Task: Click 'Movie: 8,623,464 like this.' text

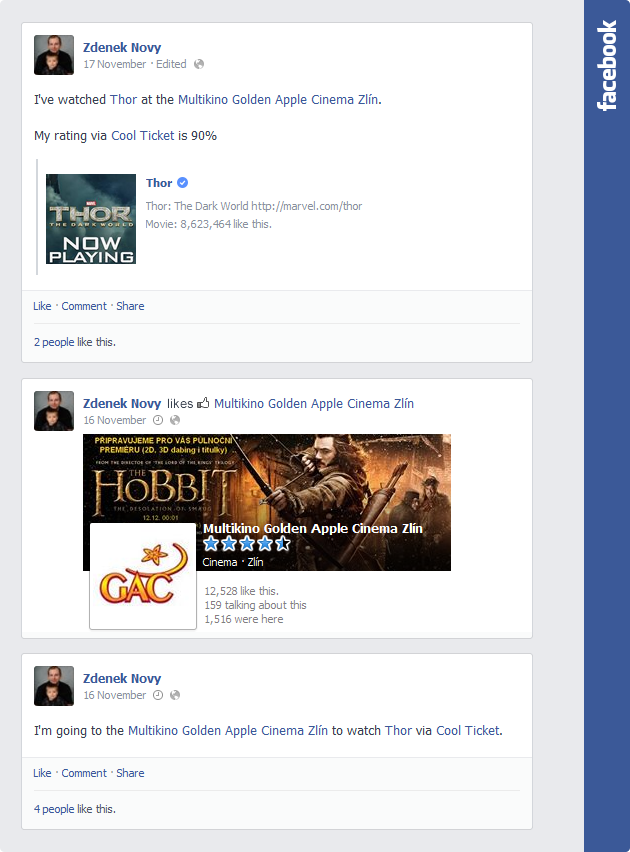Action: pos(208,224)
